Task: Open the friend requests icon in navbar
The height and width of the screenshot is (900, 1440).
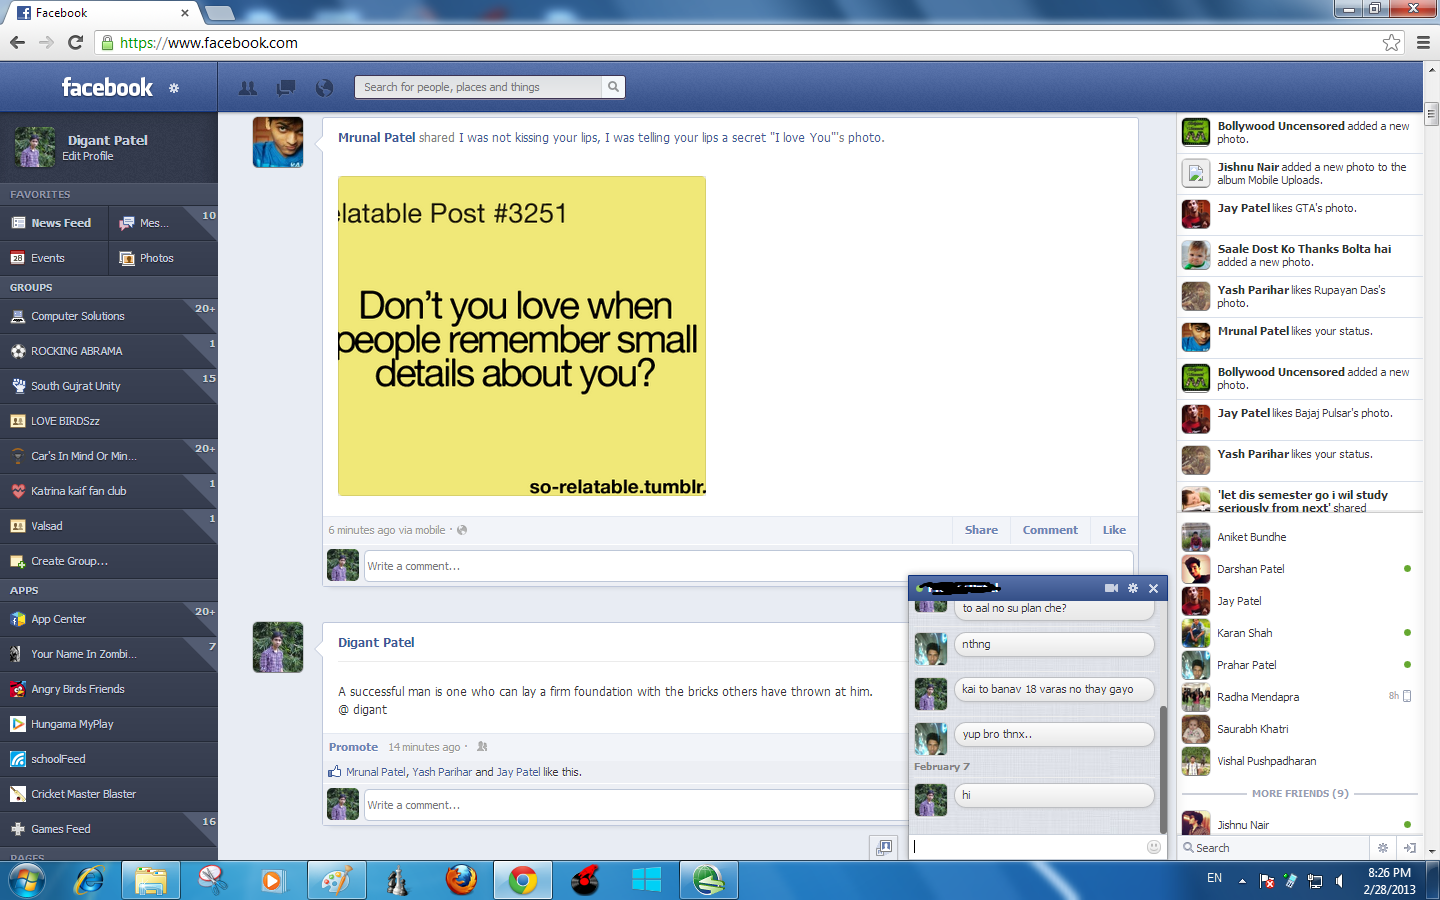Action: point(247,87)
